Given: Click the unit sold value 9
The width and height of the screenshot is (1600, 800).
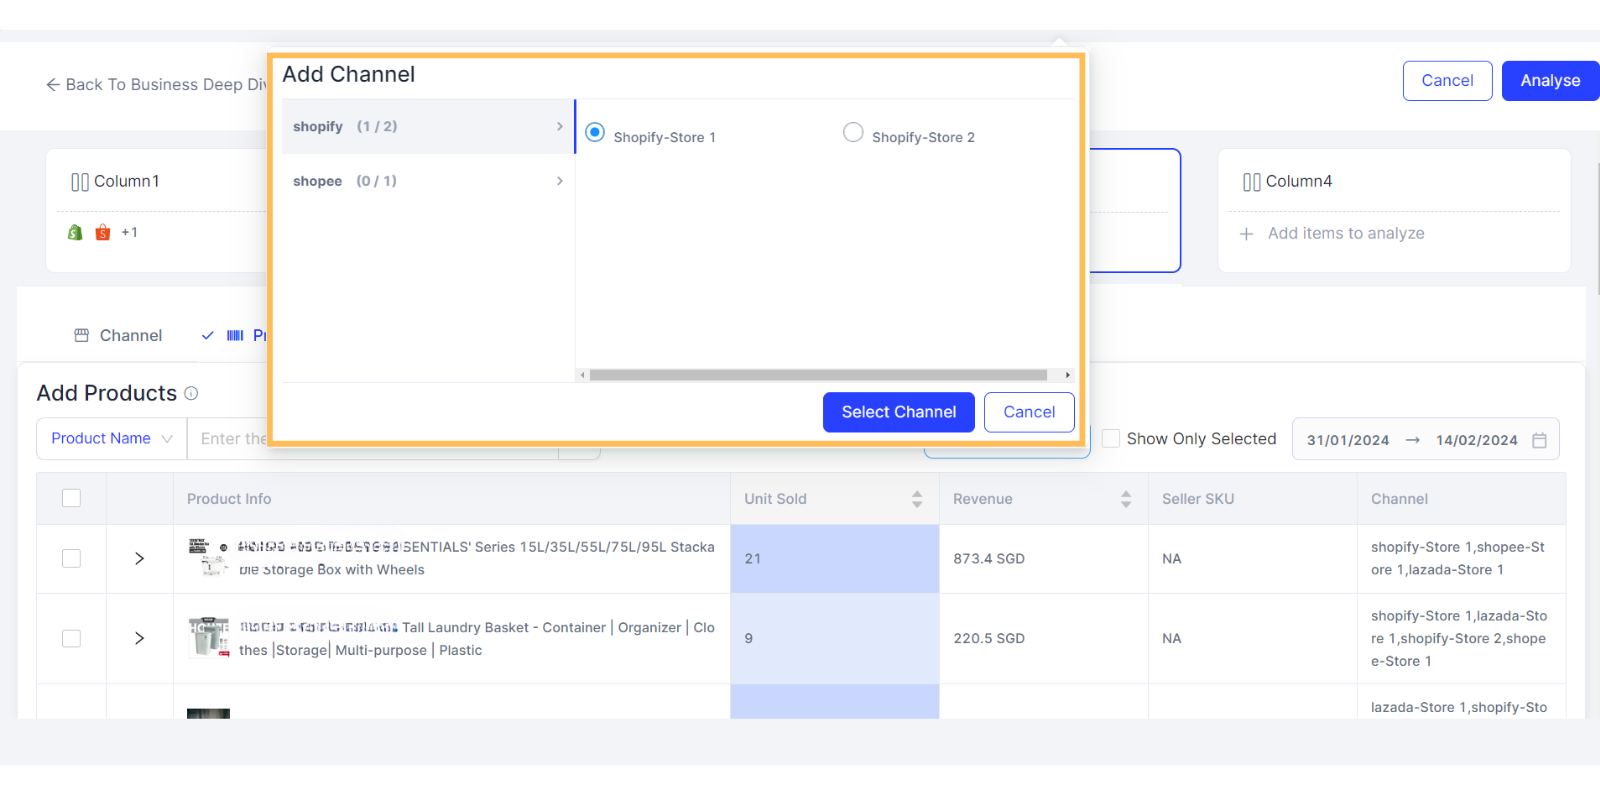Looking at the screenshot, I should (x=749, y=638).
